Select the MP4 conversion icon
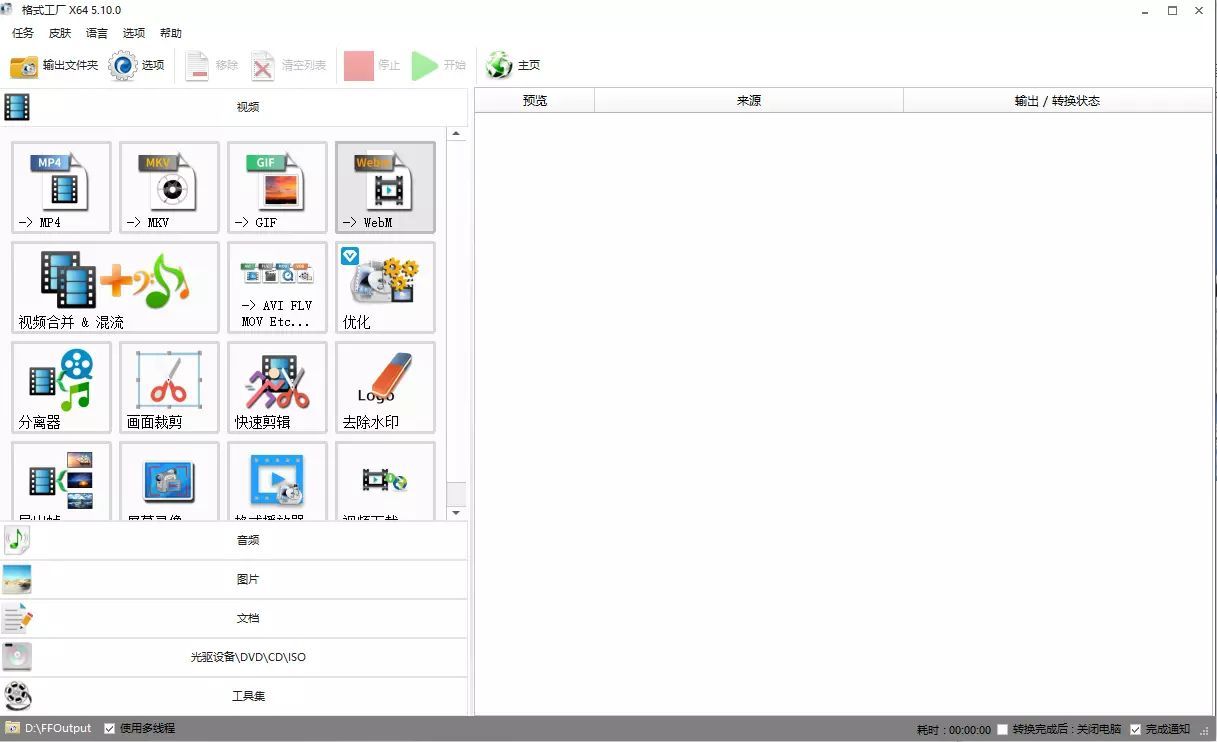This screenshot has width=1217, height=742. 61,187
